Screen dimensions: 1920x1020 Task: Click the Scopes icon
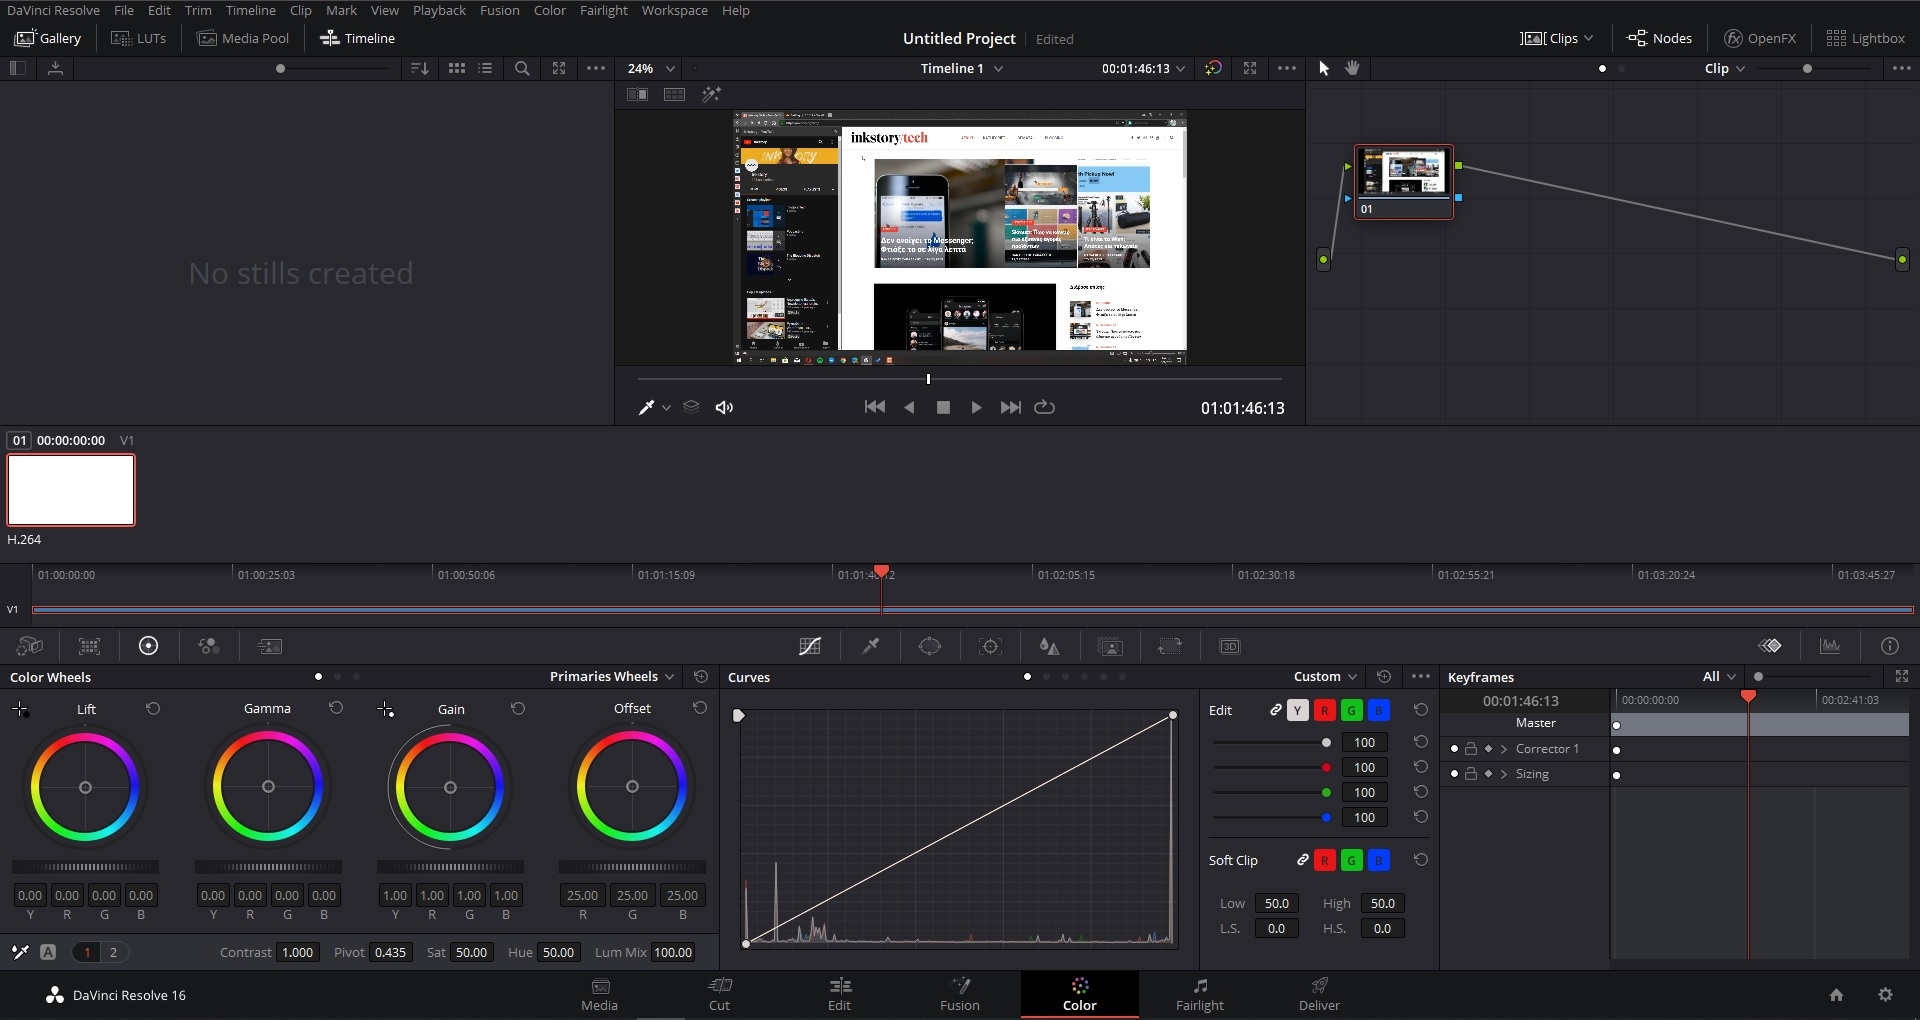[1830, 646]
